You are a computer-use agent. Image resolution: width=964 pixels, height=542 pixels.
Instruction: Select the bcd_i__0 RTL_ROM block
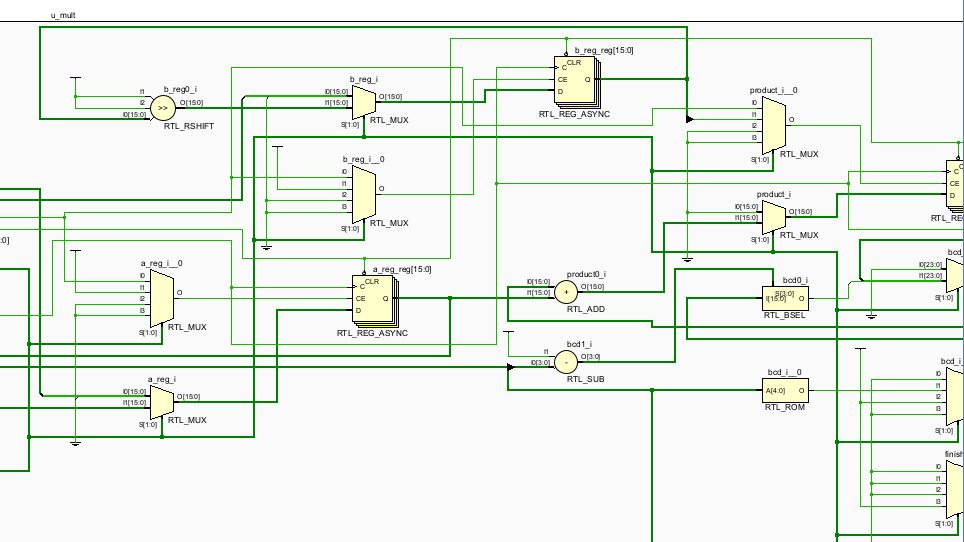[x=785, y=391]
